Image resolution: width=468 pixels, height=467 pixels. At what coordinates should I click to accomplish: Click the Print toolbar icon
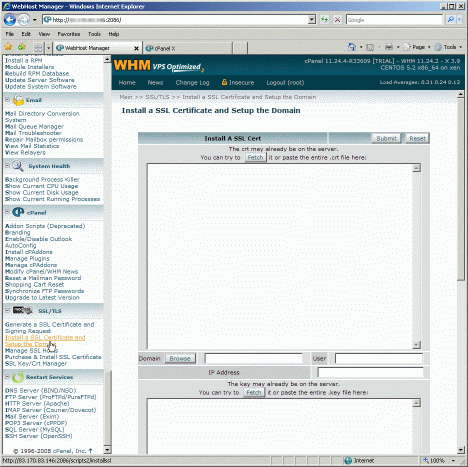coord(389,47)
